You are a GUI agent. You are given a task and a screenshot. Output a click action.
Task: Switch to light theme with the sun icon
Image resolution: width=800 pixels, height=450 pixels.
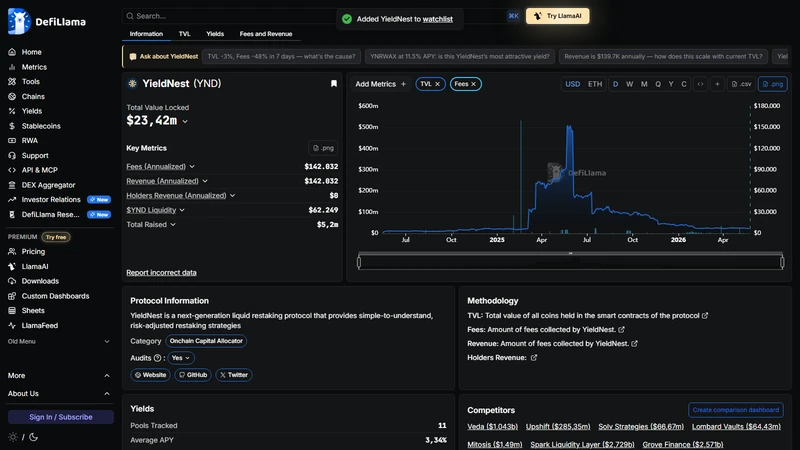[13, 437]
